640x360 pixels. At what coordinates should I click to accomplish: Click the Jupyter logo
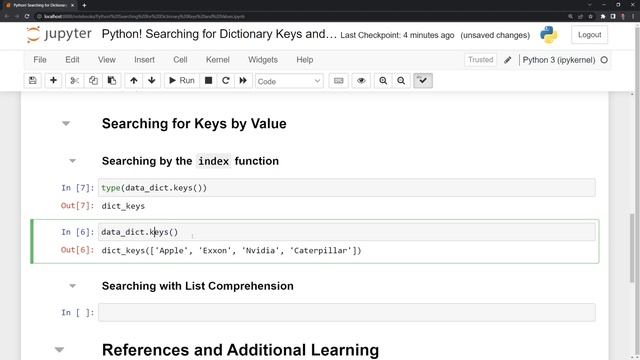[x=59, y=34]
